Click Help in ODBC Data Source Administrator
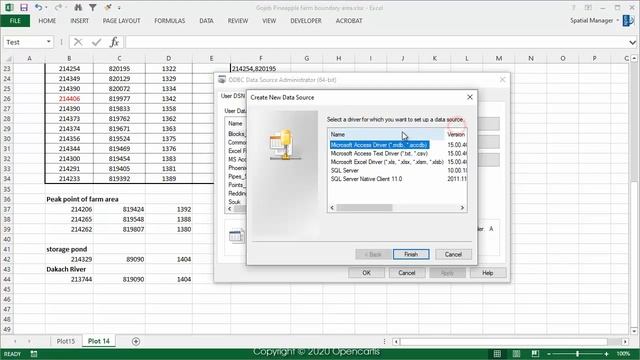 click(488, 273)
